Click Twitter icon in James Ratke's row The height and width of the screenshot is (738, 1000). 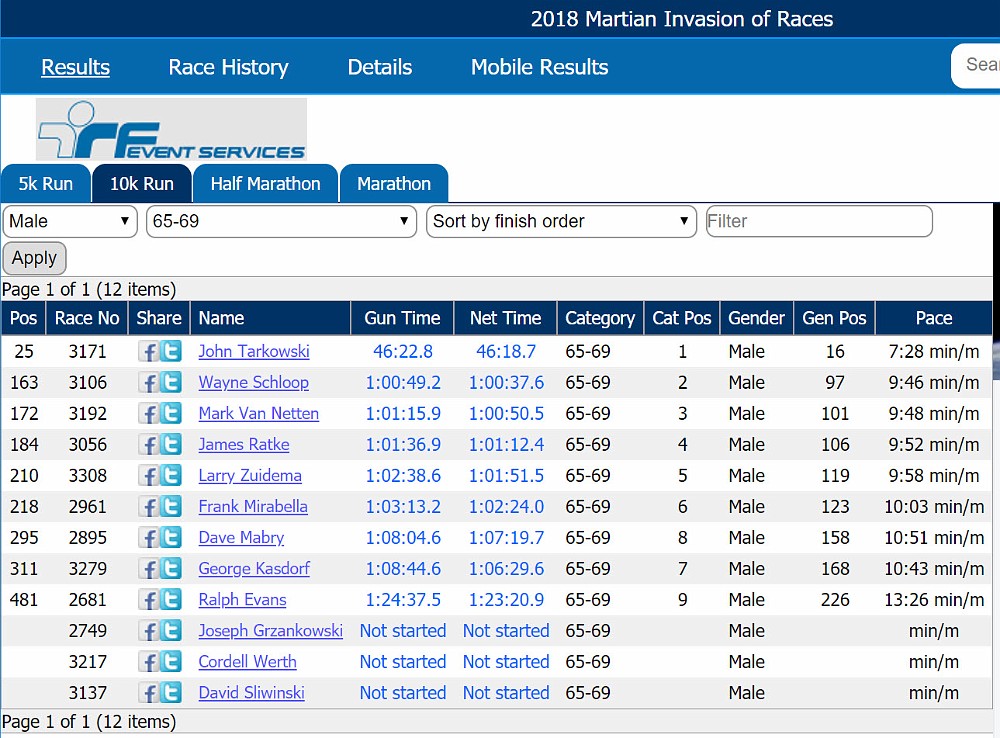point(171,445)
